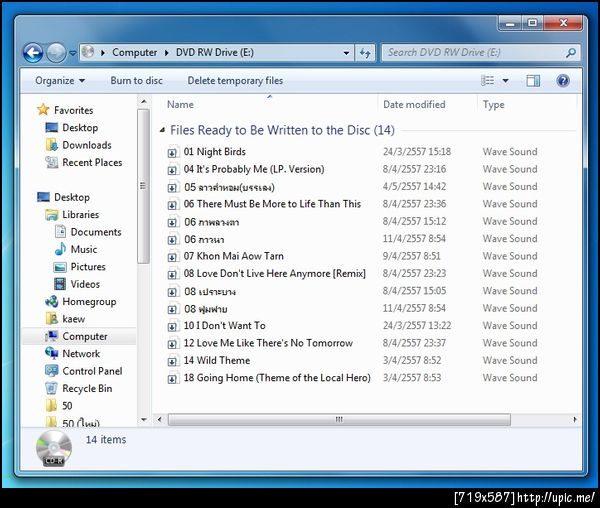This screenshot has width=600, height=508.
Task: Toggle the preview pane icon
Action: click(x=533, y=81)
